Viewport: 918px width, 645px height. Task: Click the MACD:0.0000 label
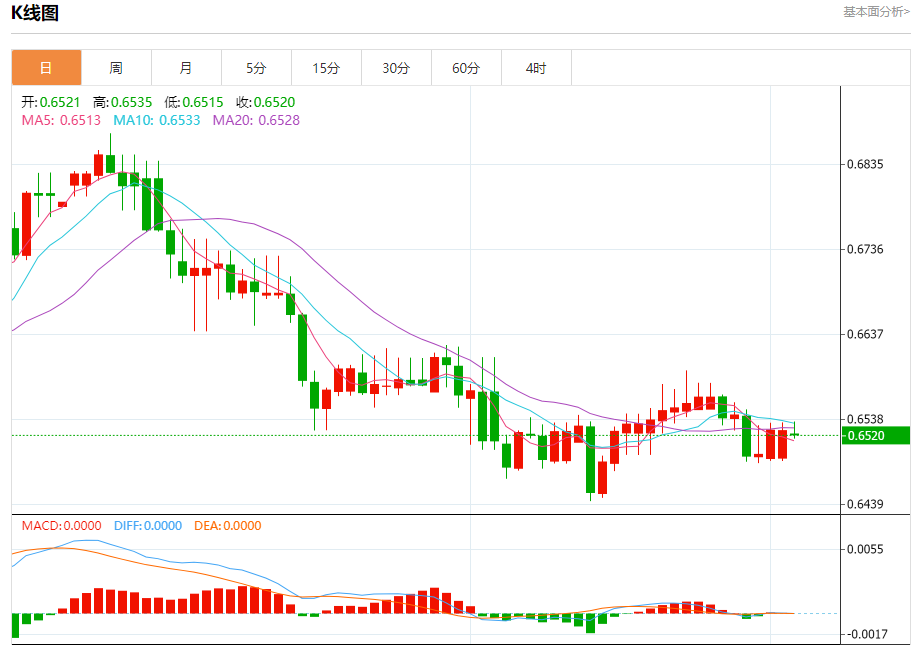coord(61,526)
